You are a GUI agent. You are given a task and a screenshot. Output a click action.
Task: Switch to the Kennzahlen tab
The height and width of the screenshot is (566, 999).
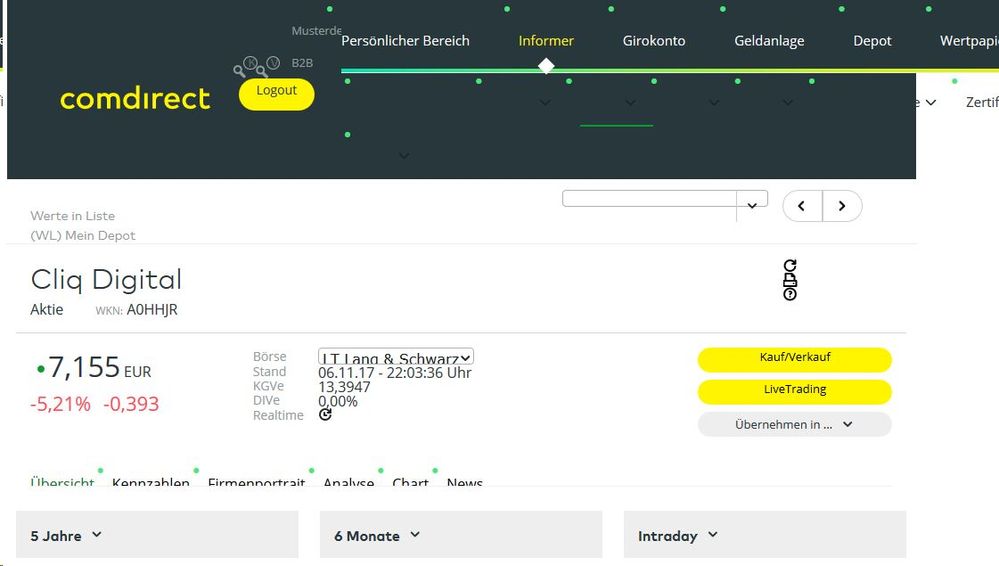click(x=151, y=482)
